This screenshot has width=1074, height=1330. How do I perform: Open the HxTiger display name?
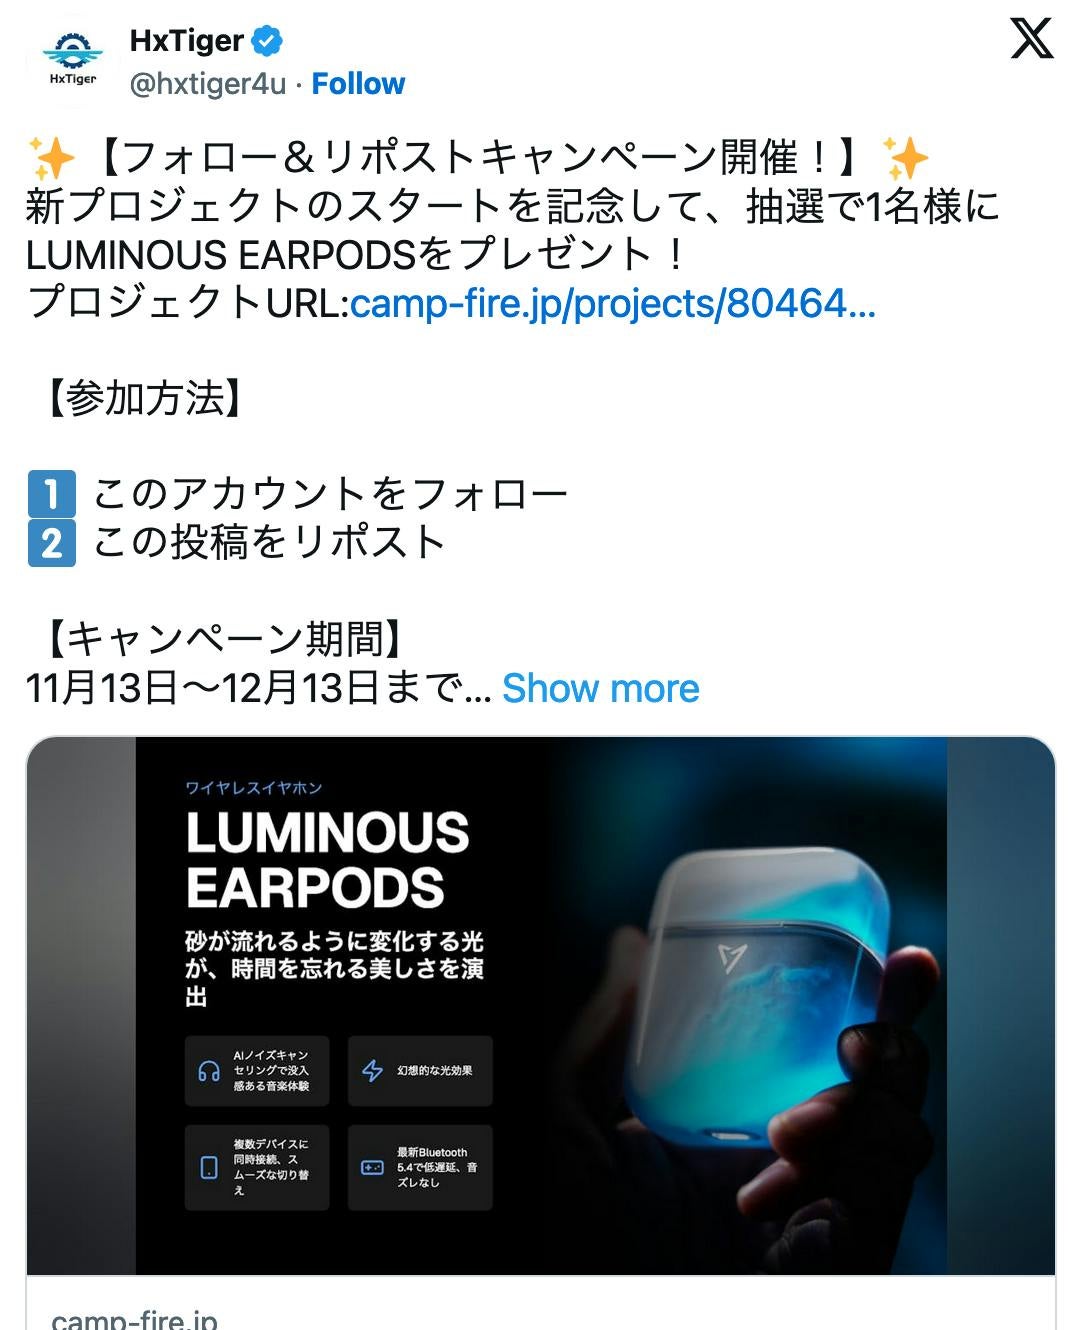(x=187, y=41)
